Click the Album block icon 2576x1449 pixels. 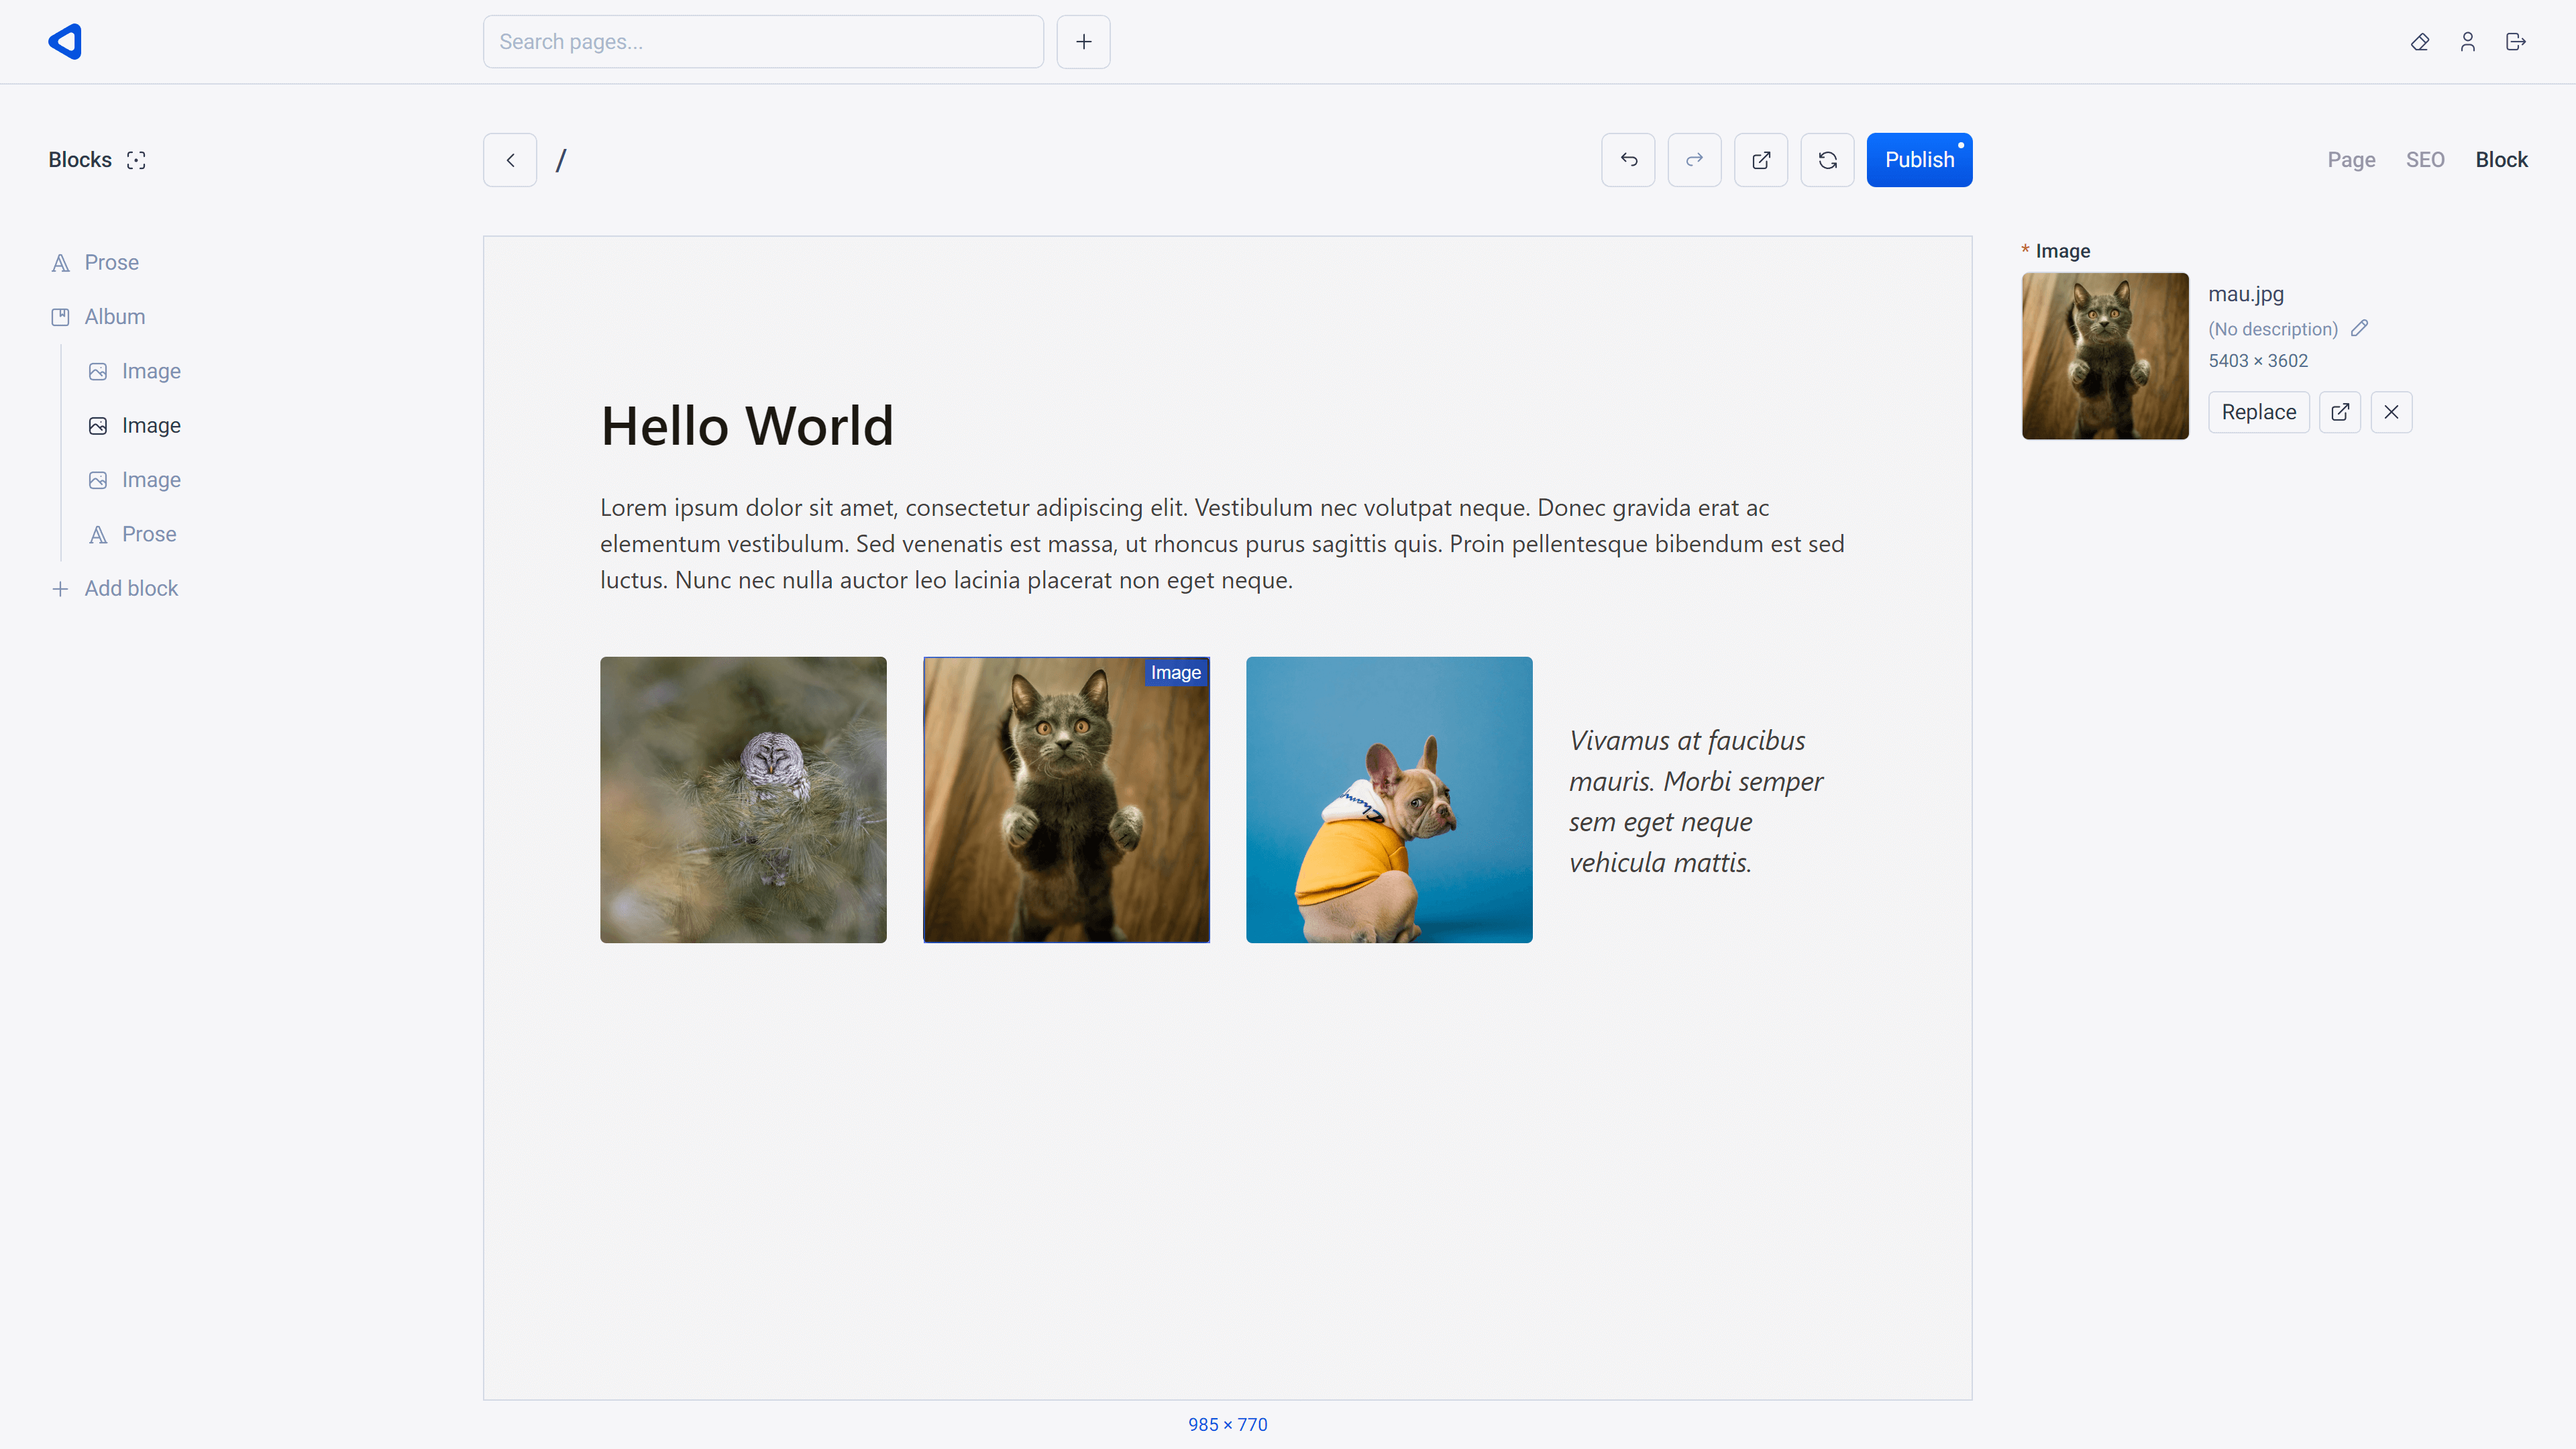[x=60, y=317]
